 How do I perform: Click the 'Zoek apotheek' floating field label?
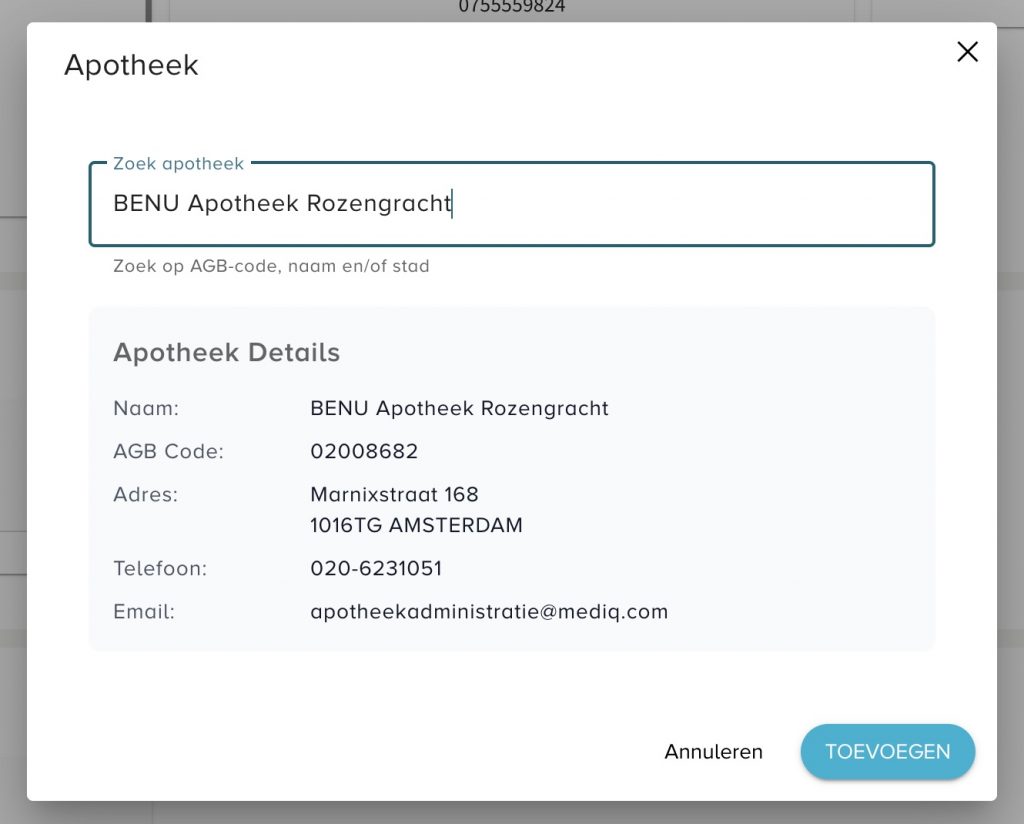tap(178, 163)
